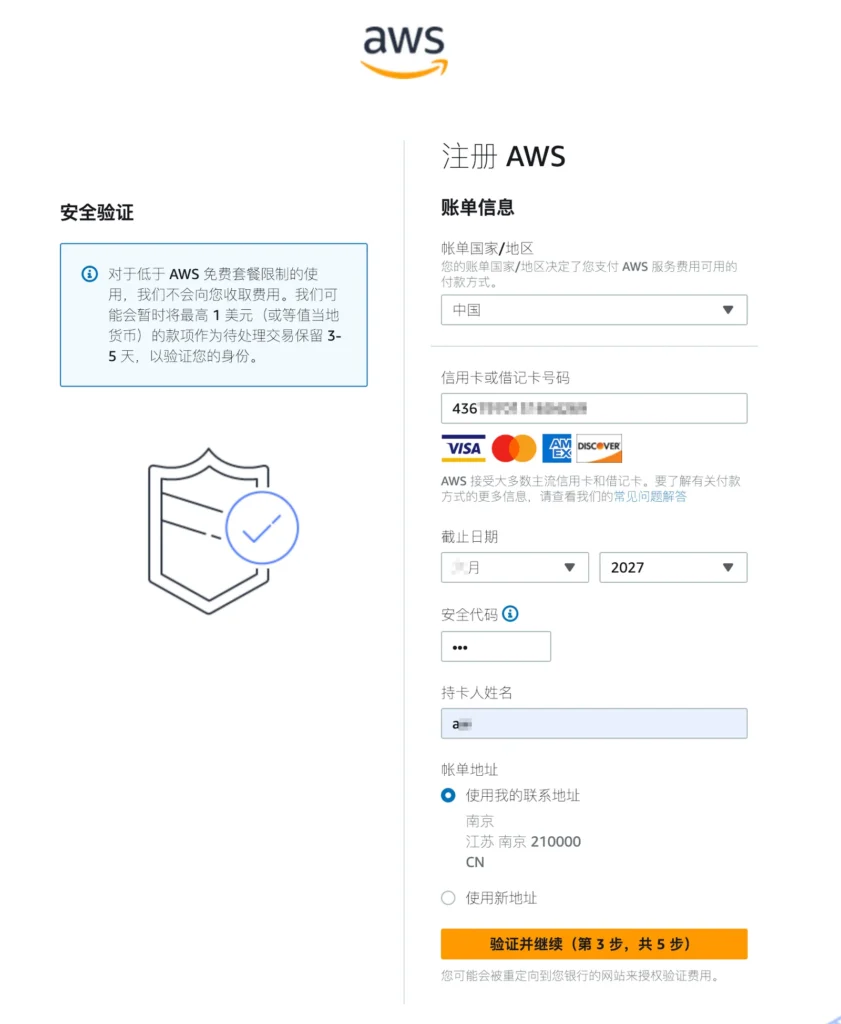Image resolution: width=841 pixels, height=1024 pixels.
Task: Open the expiration year 2027 dropdown
Action: coord(672,567)
